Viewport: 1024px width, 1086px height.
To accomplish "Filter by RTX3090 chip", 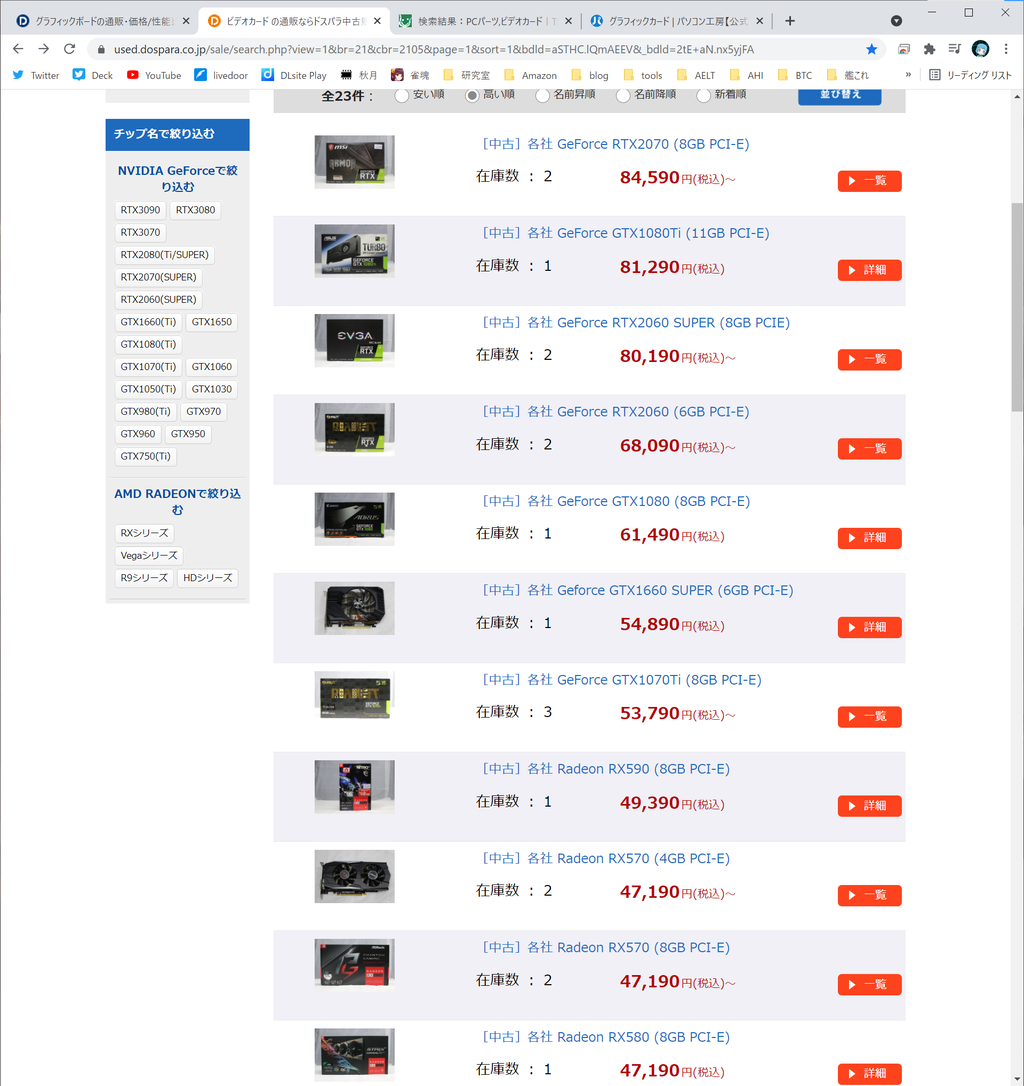I will click(140, 210).
